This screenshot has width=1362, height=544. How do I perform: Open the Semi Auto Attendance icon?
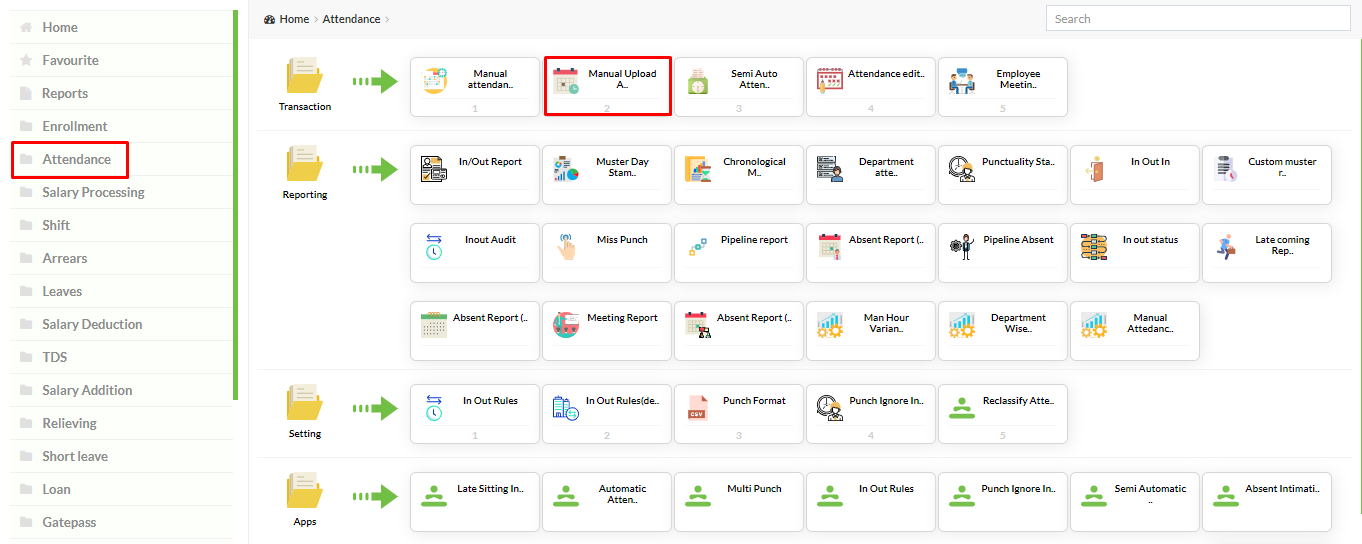[698, 81]
